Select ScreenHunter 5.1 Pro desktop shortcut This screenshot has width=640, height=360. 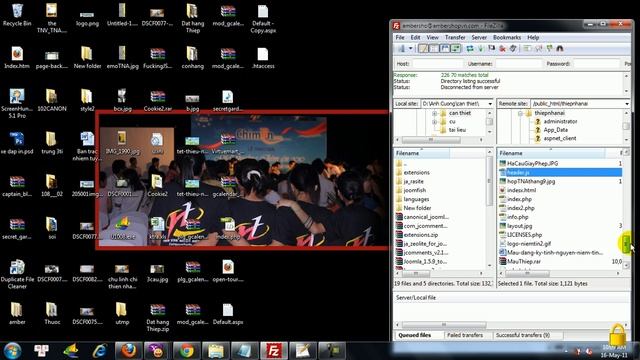17,104
